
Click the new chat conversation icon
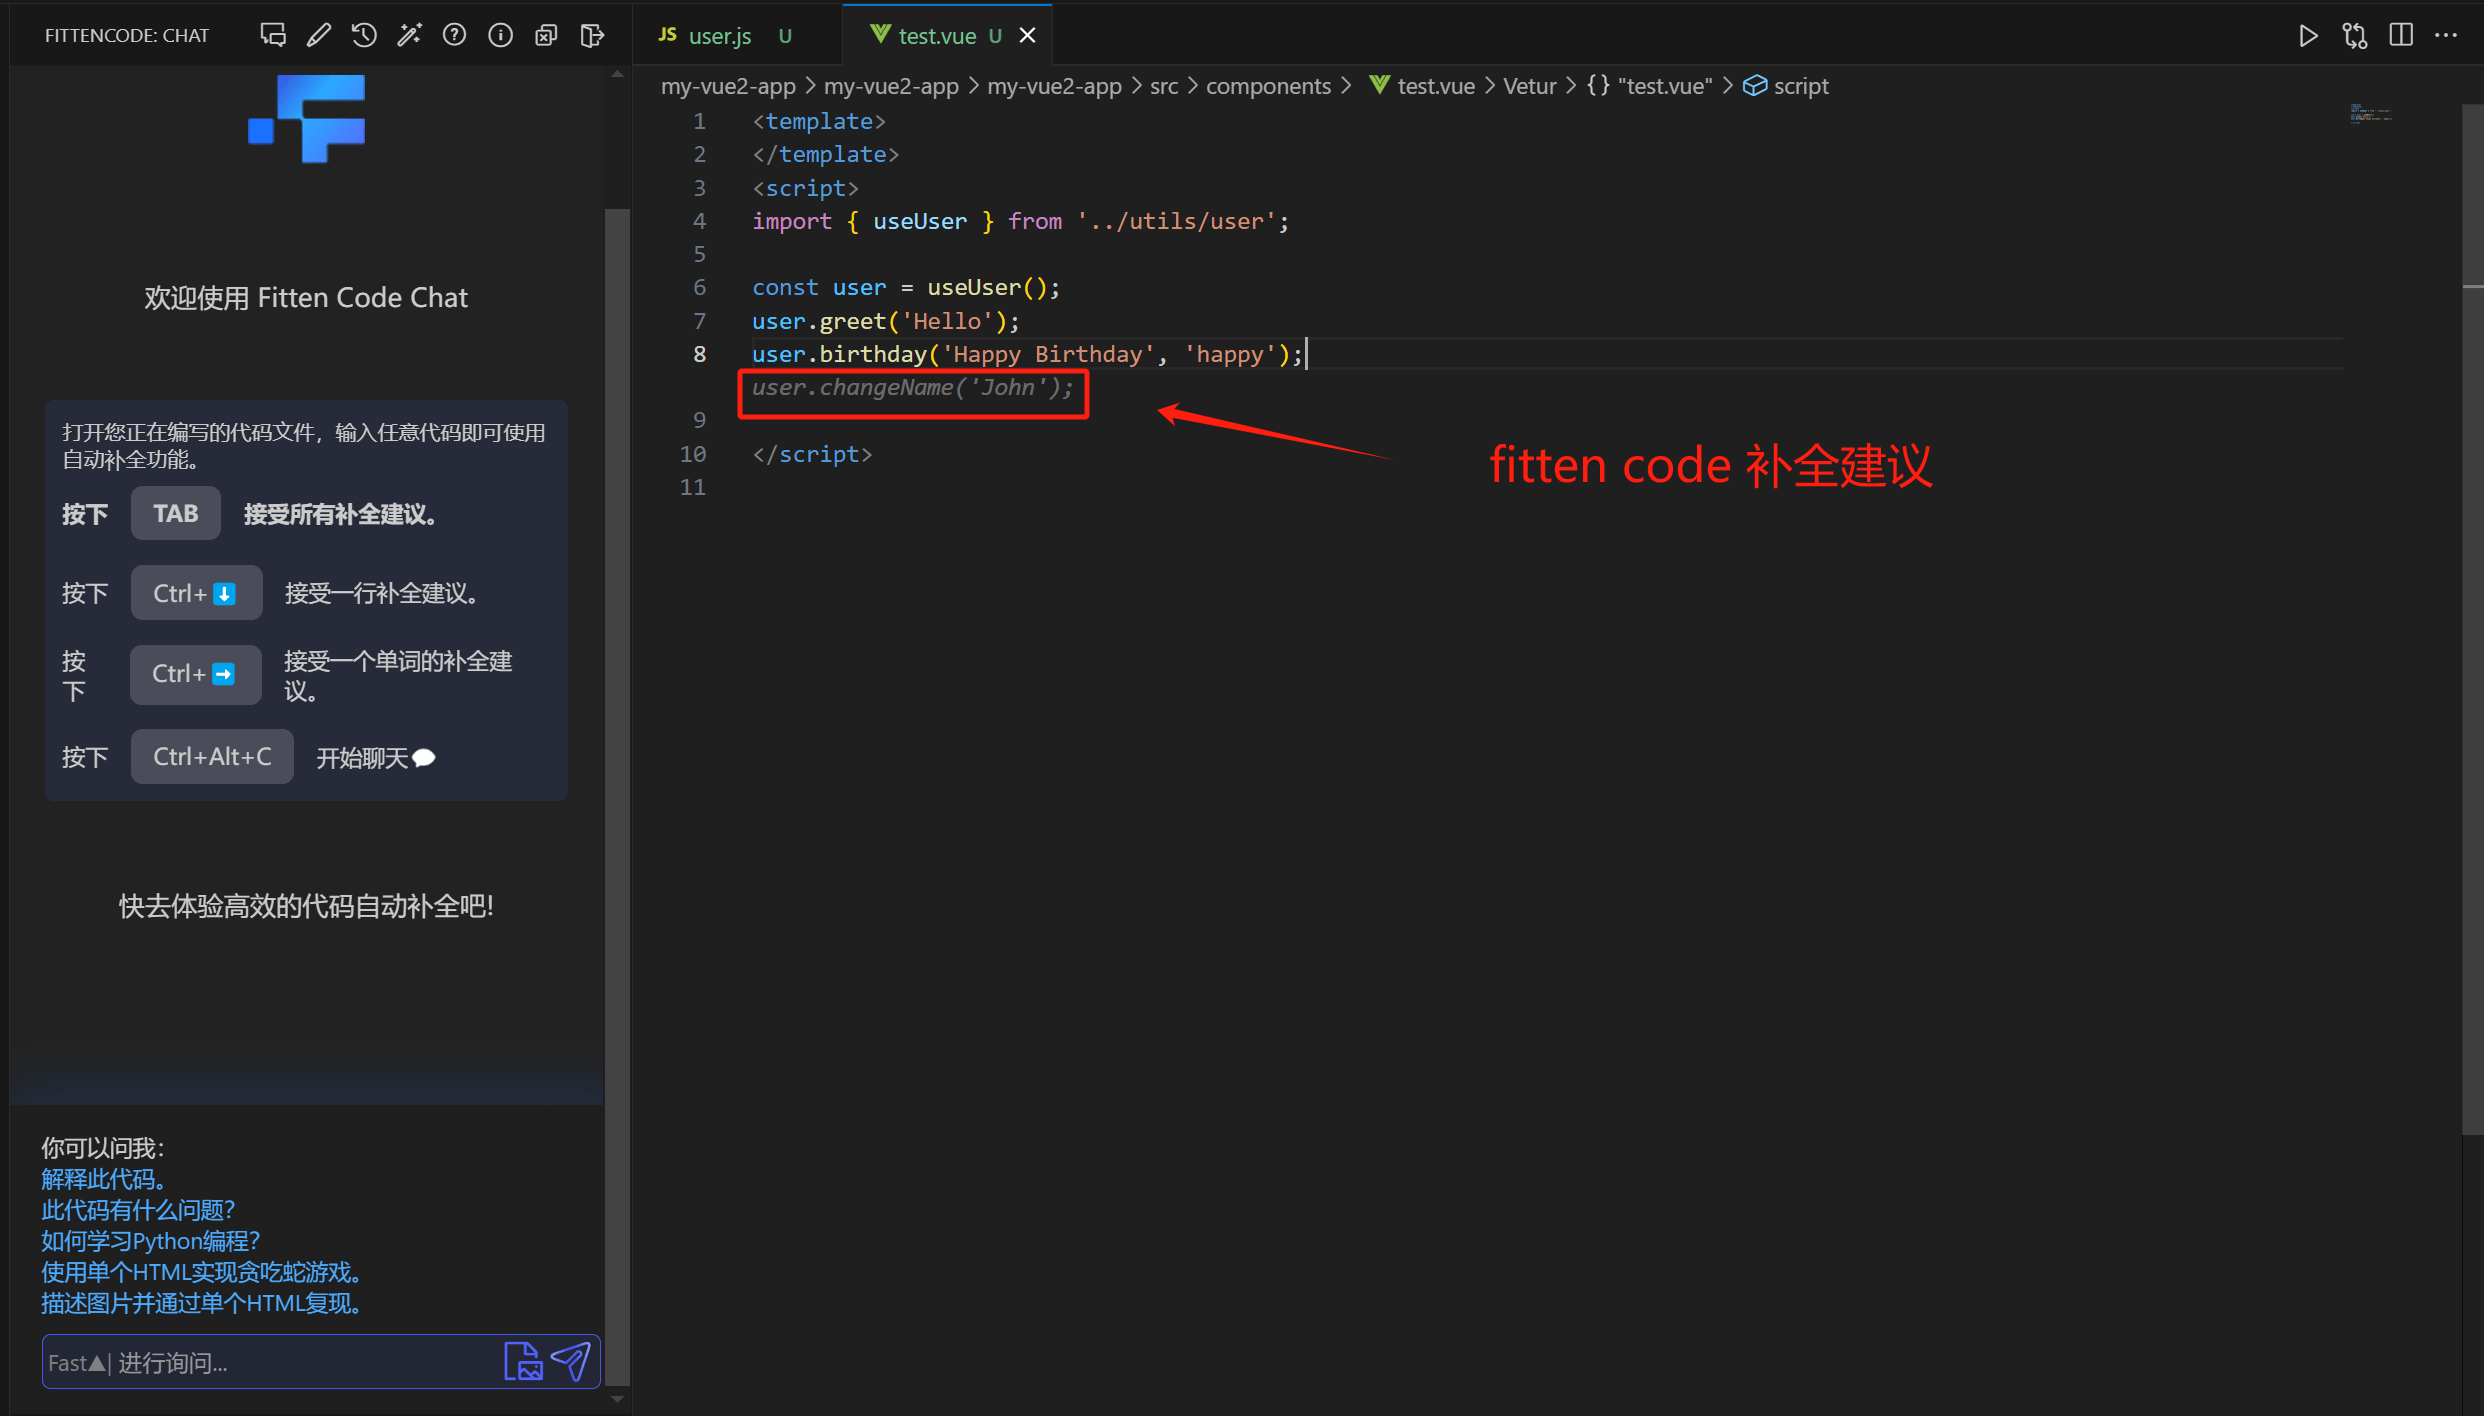272,35
